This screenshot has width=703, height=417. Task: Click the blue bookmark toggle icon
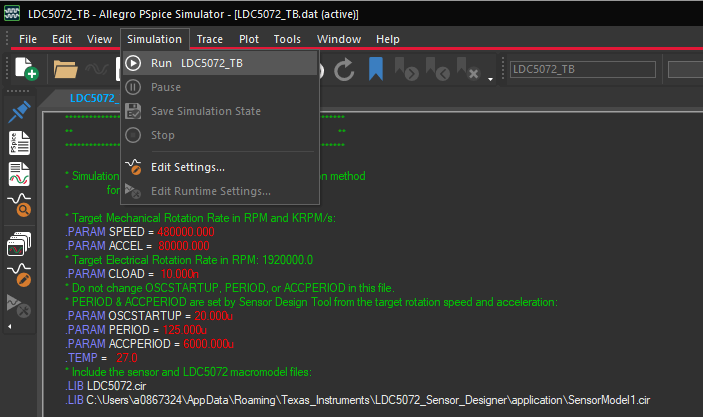pos(375,69)
